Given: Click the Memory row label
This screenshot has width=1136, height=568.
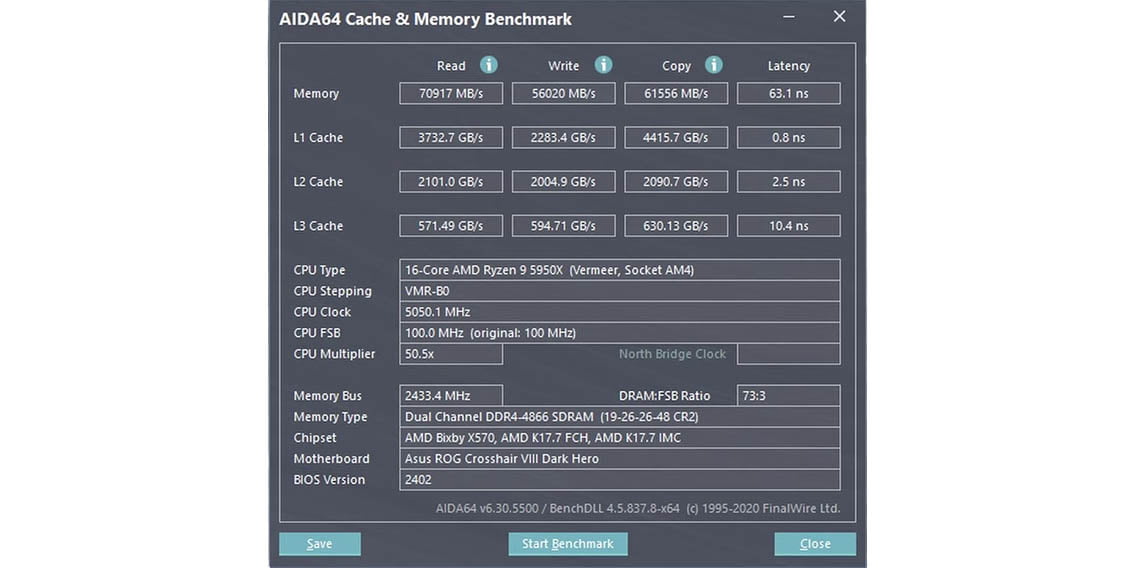Looking at the screenshot, I should [316, 93].
